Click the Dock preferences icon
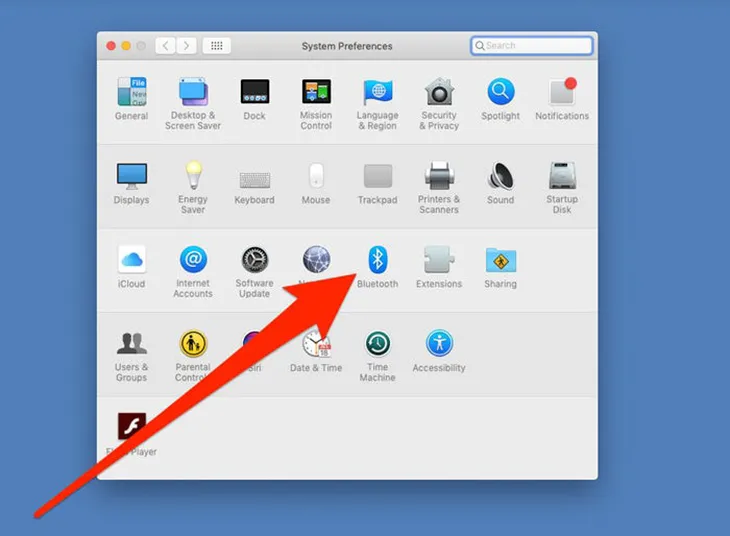 point(254,93)
